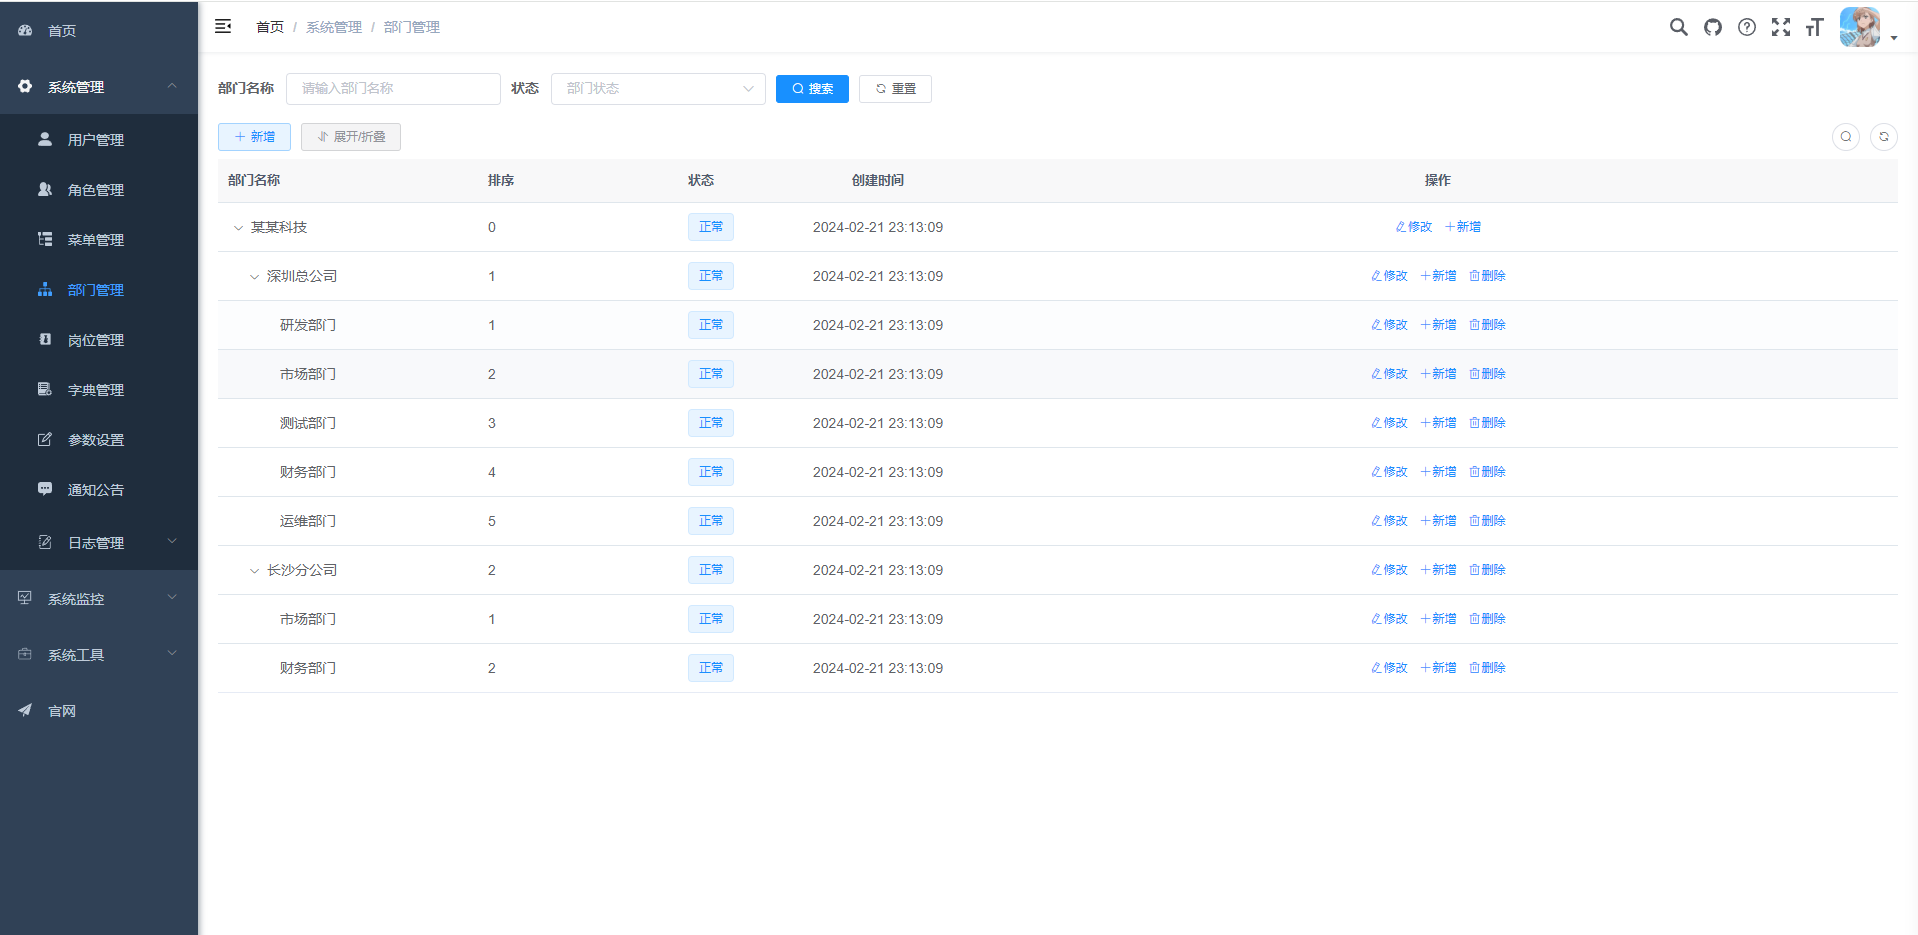
Task: Open the help document question icon
Action: (1747, 27)
